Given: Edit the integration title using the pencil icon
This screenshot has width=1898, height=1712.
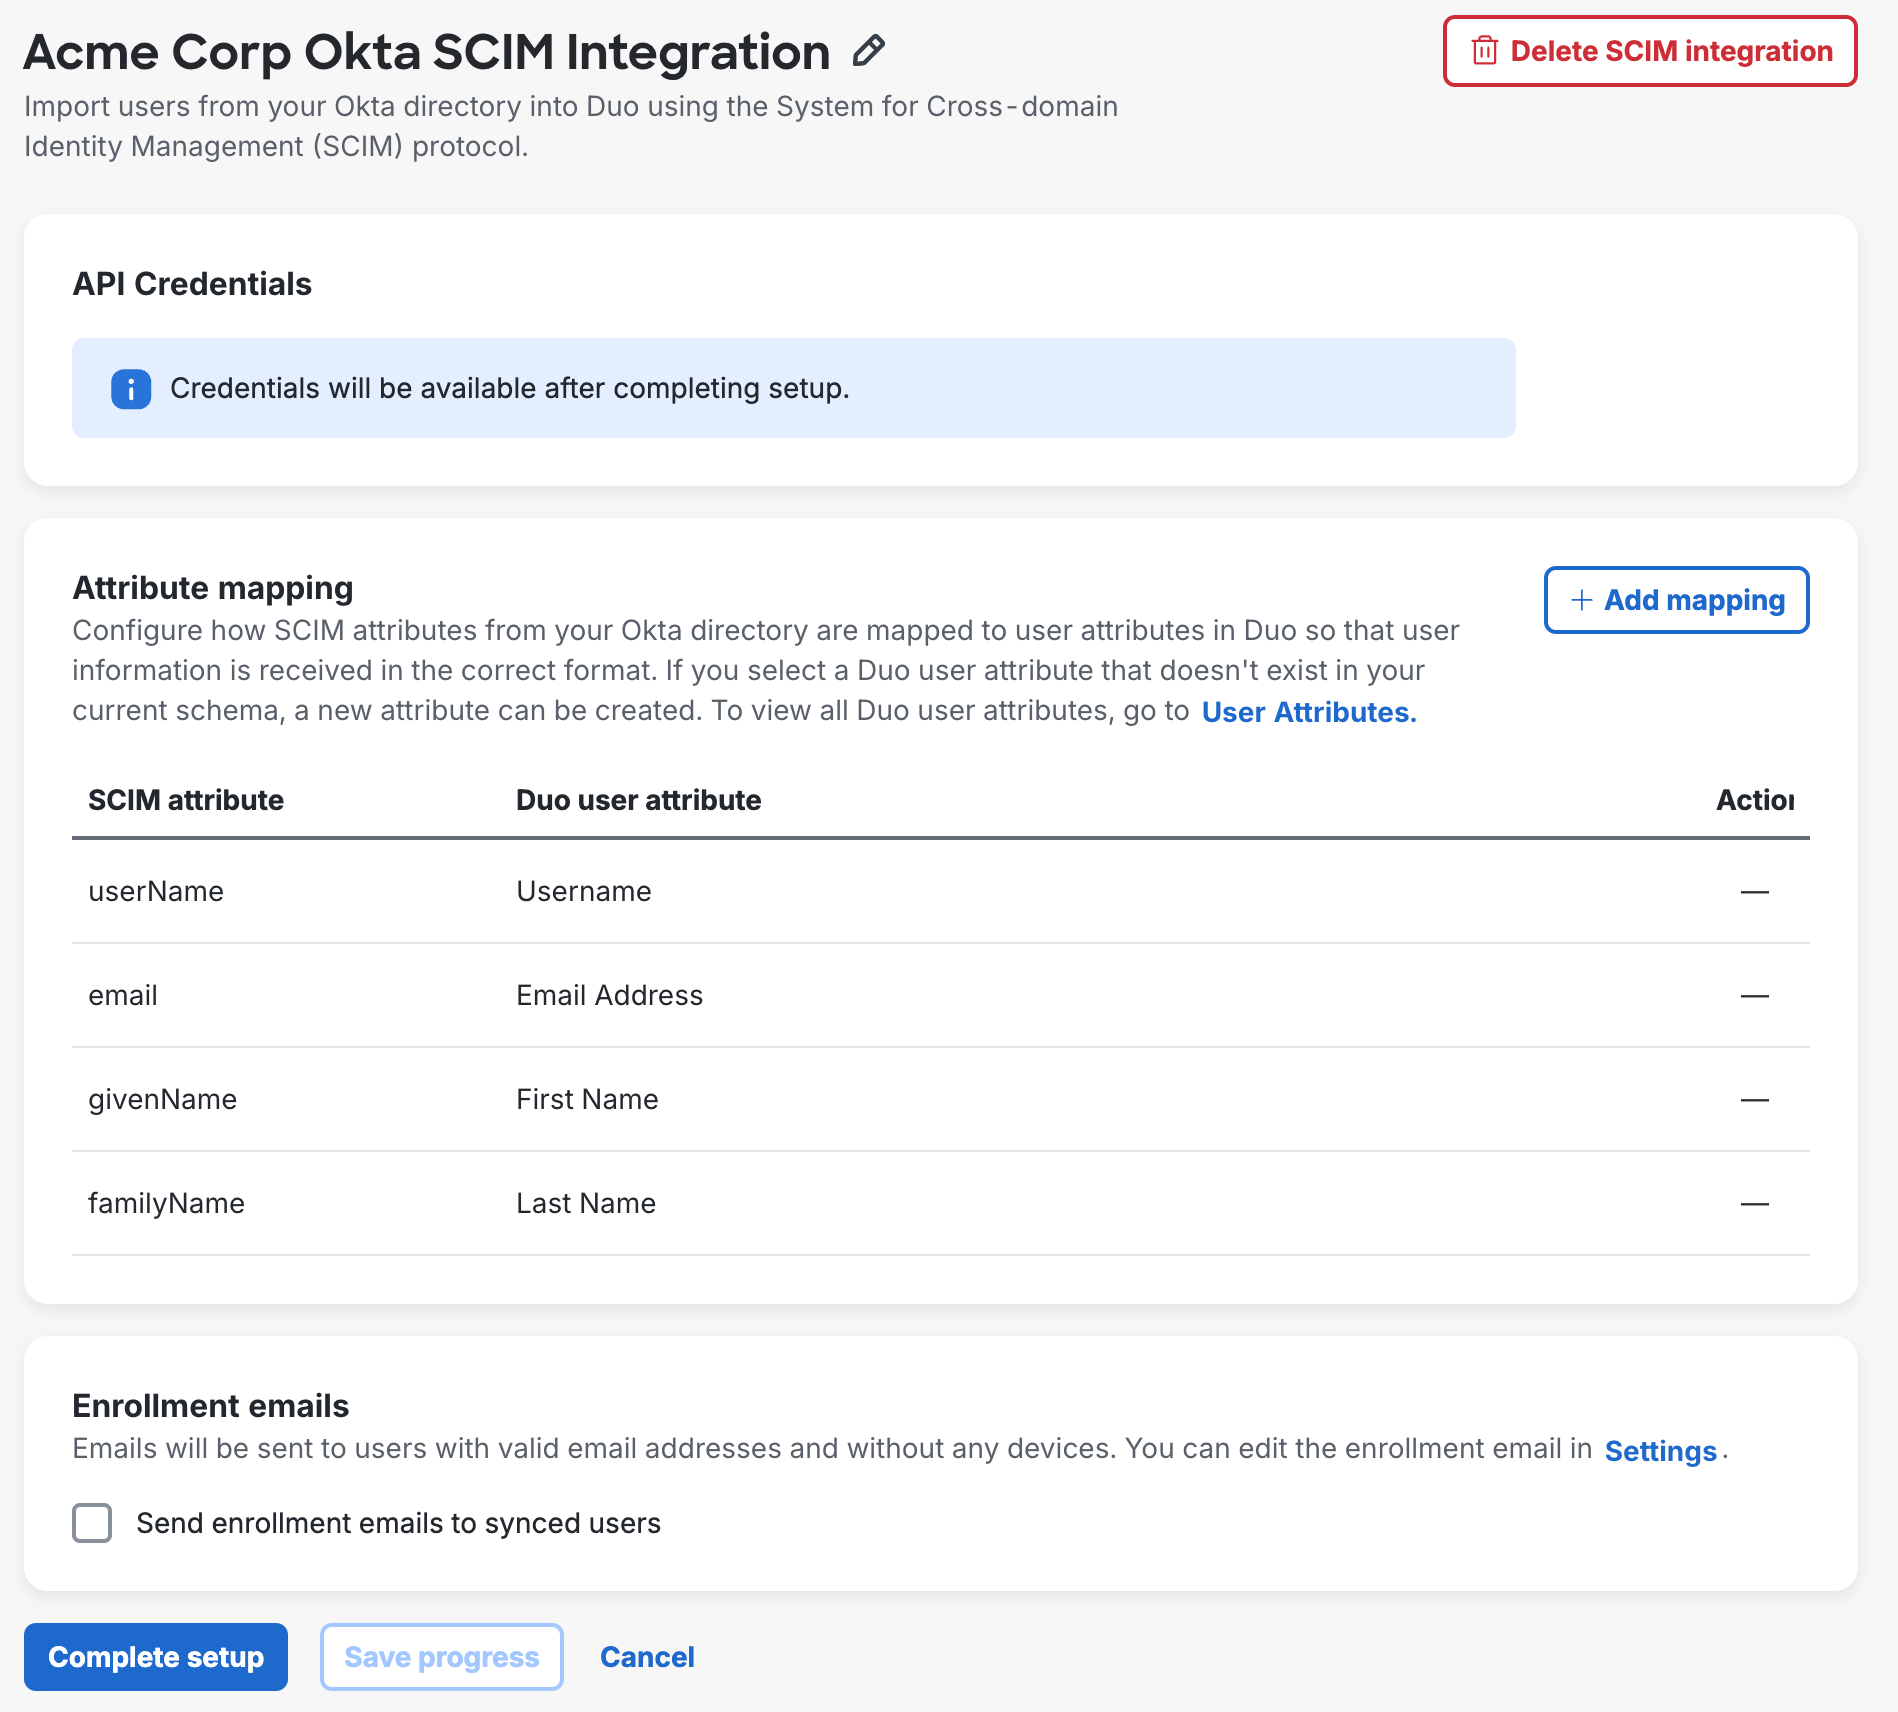Looking at the screenshot, I should click(x=868, y=48).
